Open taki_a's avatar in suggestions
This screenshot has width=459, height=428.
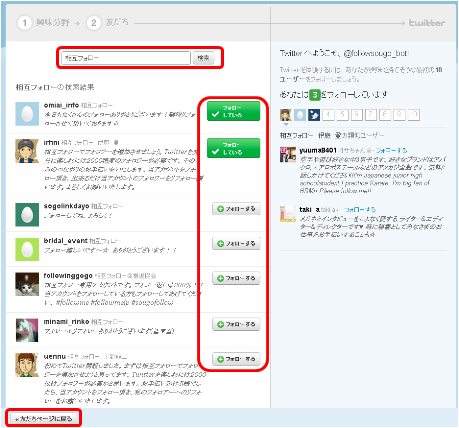(x=288, y=214)
